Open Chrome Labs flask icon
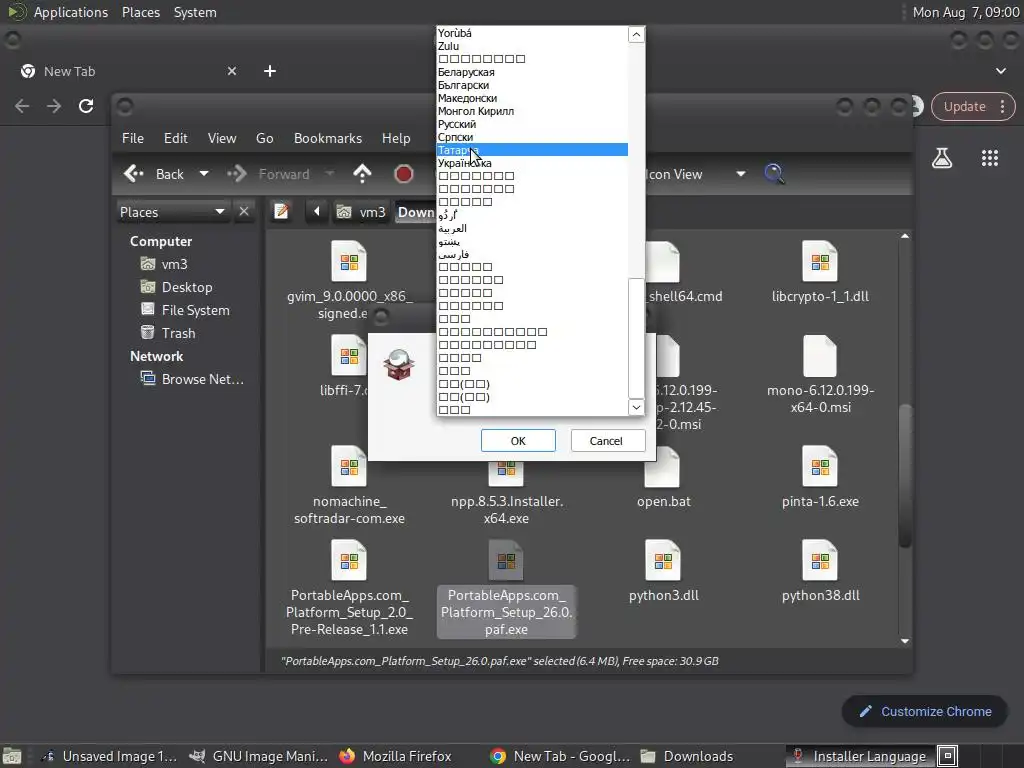The height and width of the screenshot is (768, 1024). click(942, 158)
